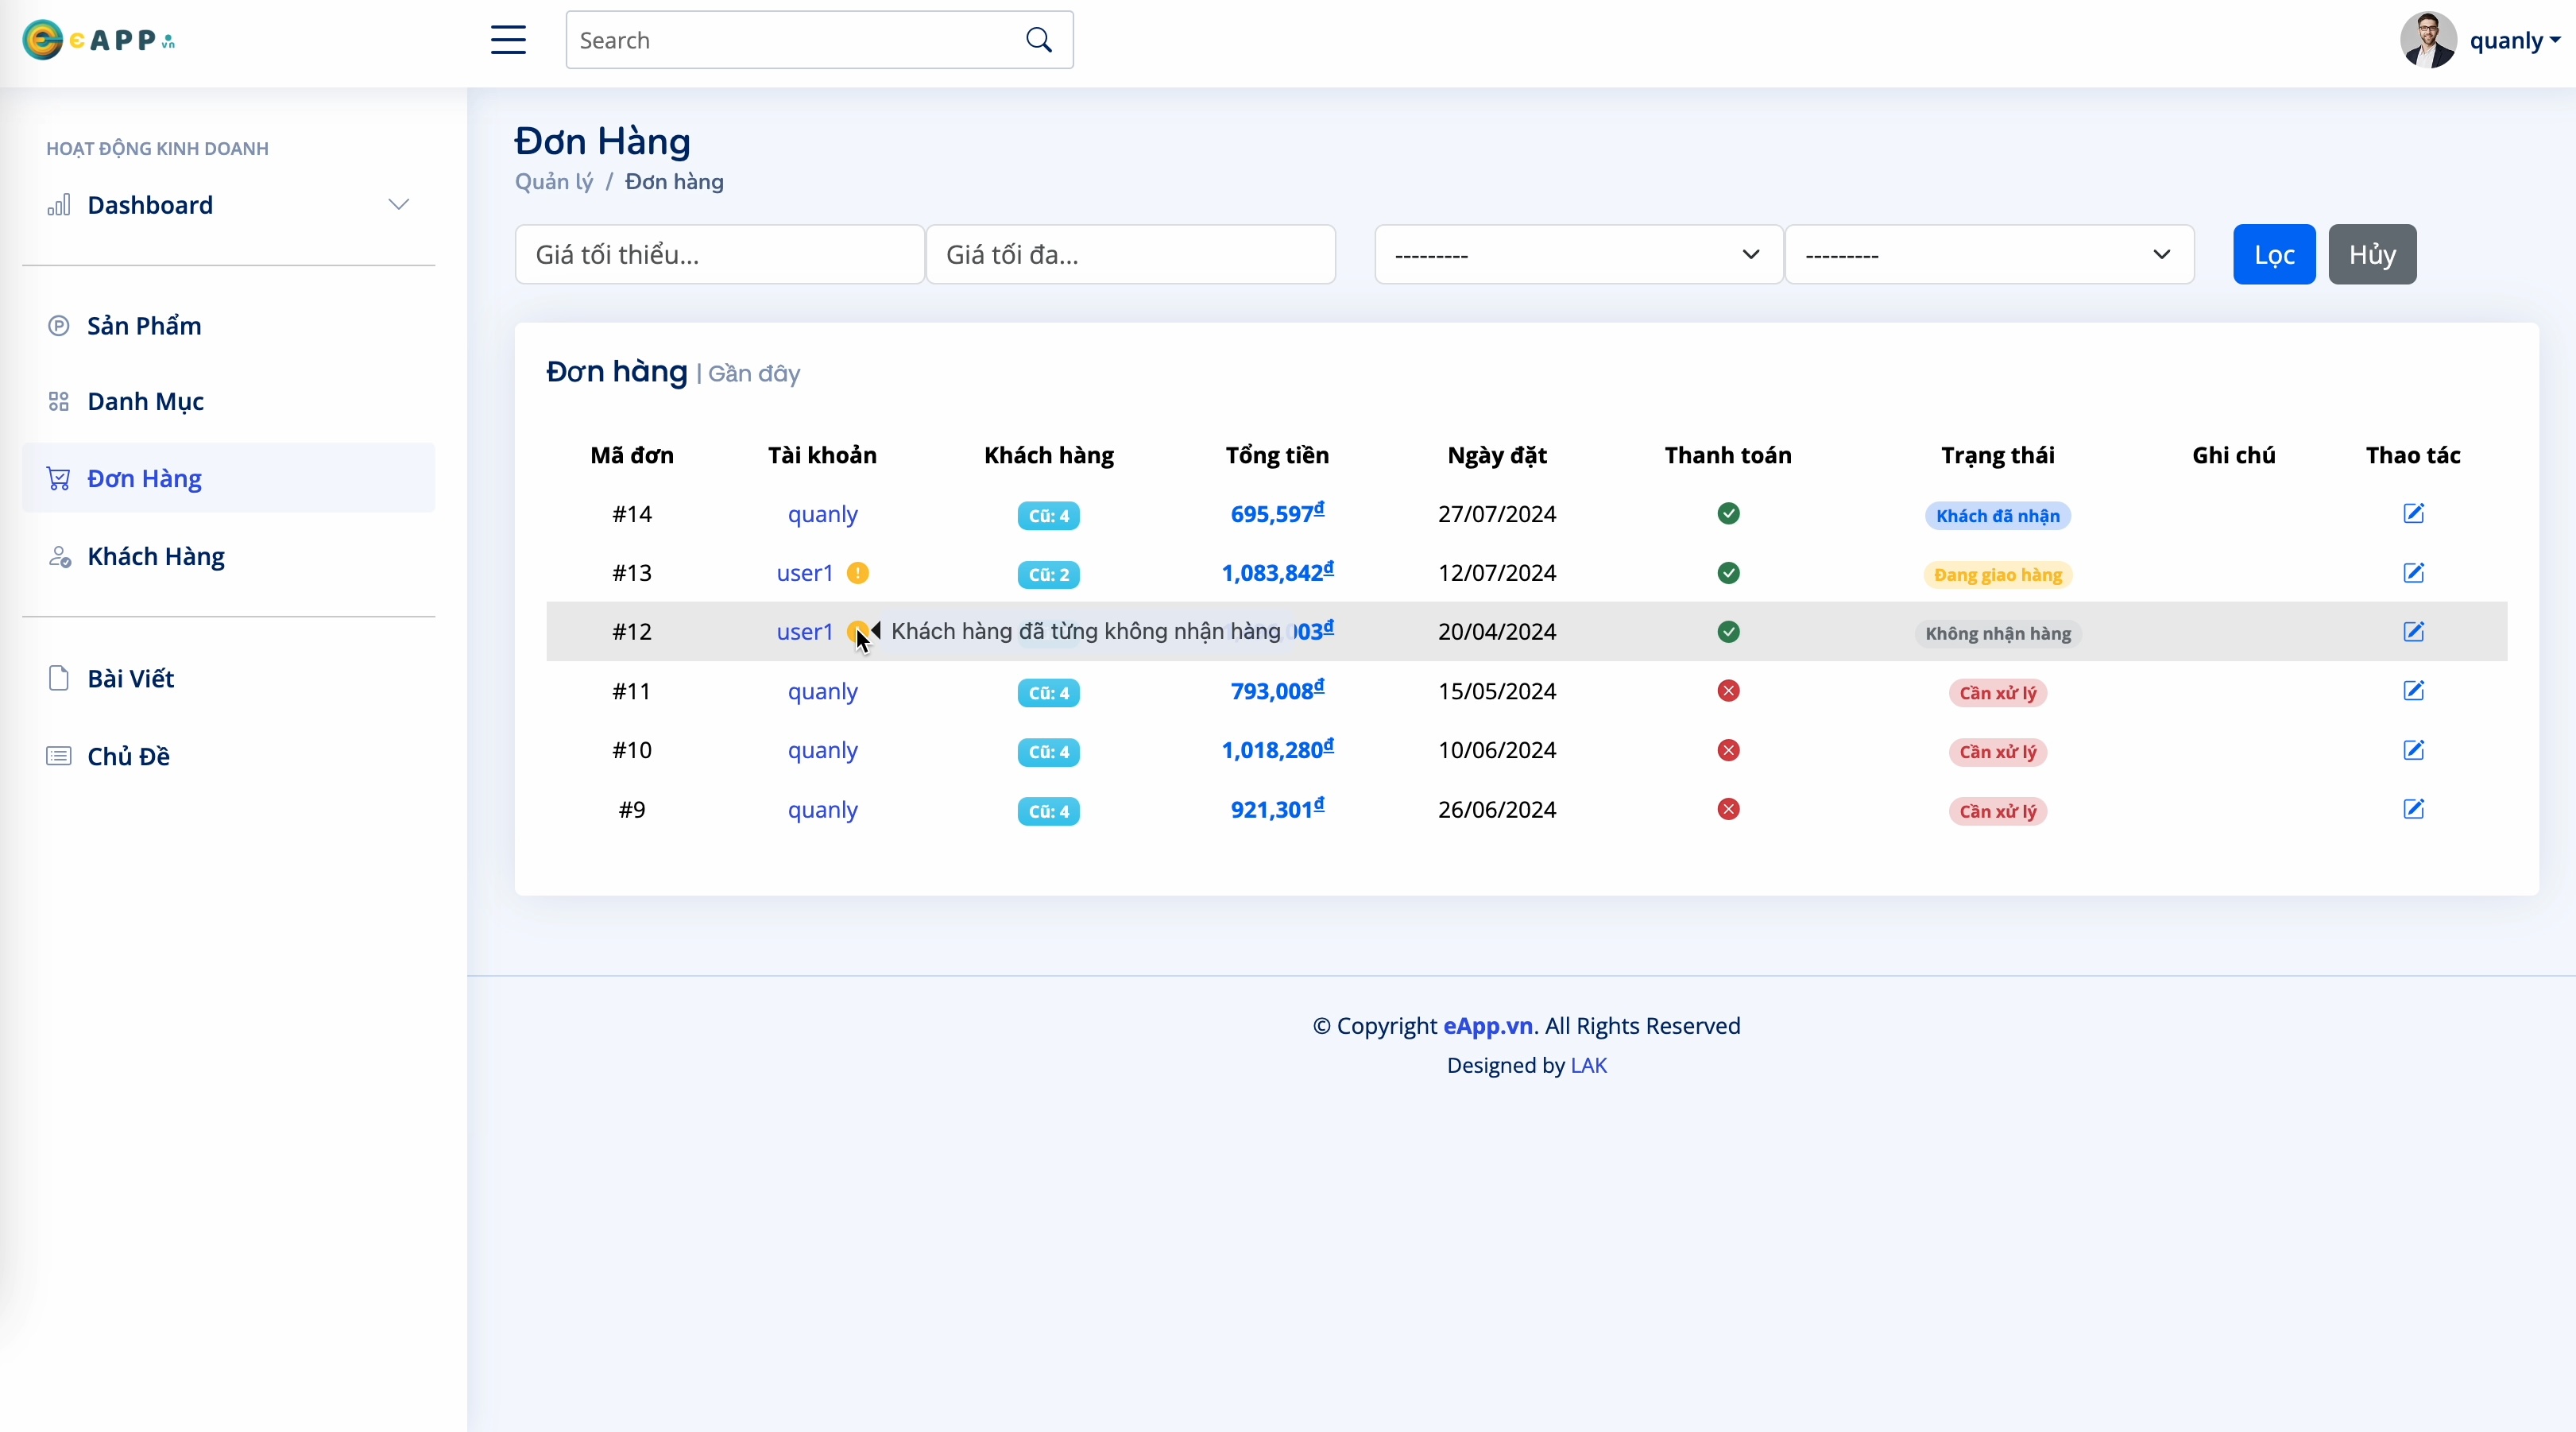Click red unpaid icon for order #10

click(1728, 750)
